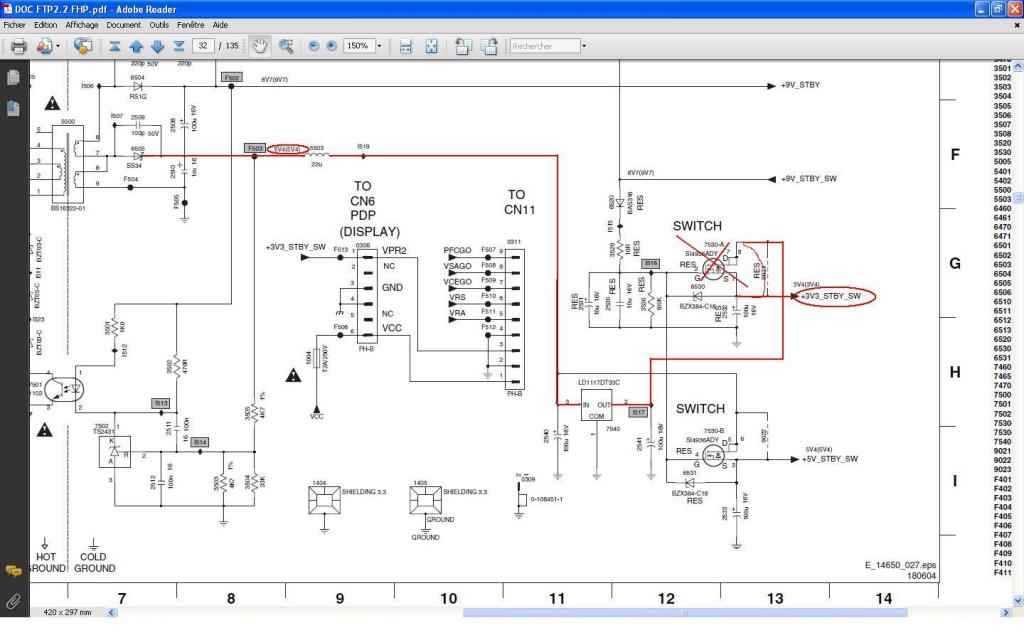Screen dimensions: 1024x640
Task: Click the +9V_STBY_SW label on the schematic
Action: click(x=809, y=179)
